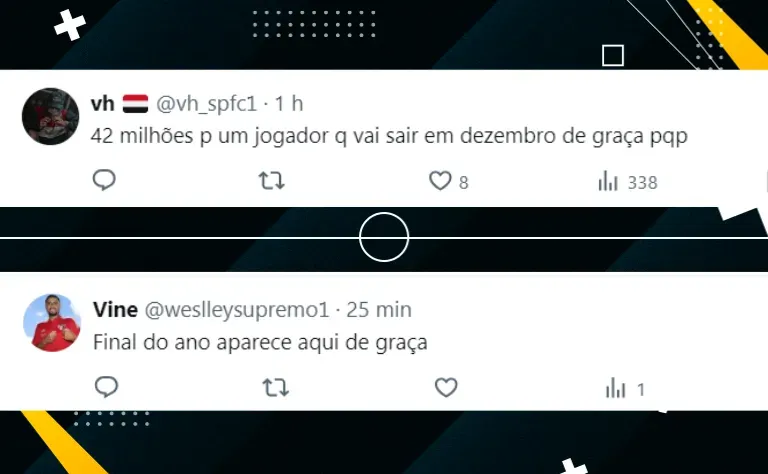Open the @weslleysupremo1 handle link
The image size is (768, 474).
(237, 310)
